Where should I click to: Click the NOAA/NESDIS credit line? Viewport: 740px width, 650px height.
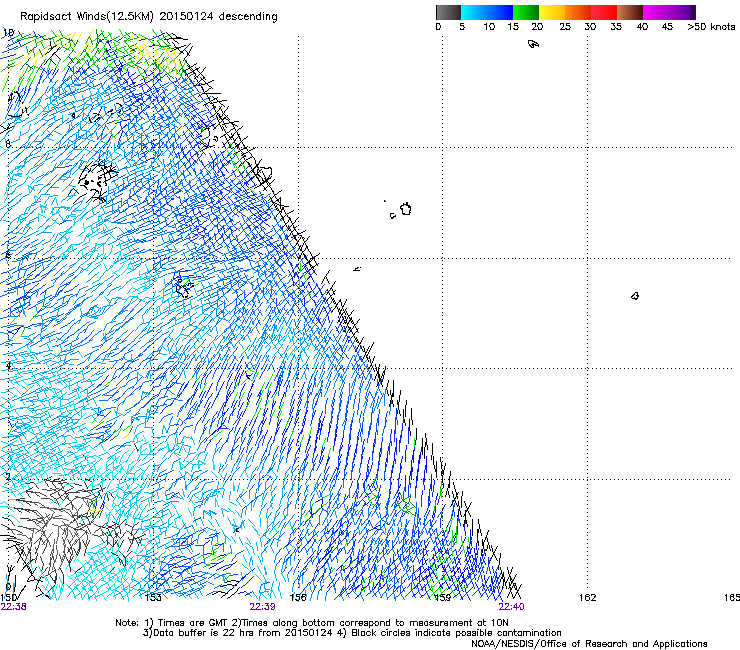pyautogui.click(x=589, y=644)
